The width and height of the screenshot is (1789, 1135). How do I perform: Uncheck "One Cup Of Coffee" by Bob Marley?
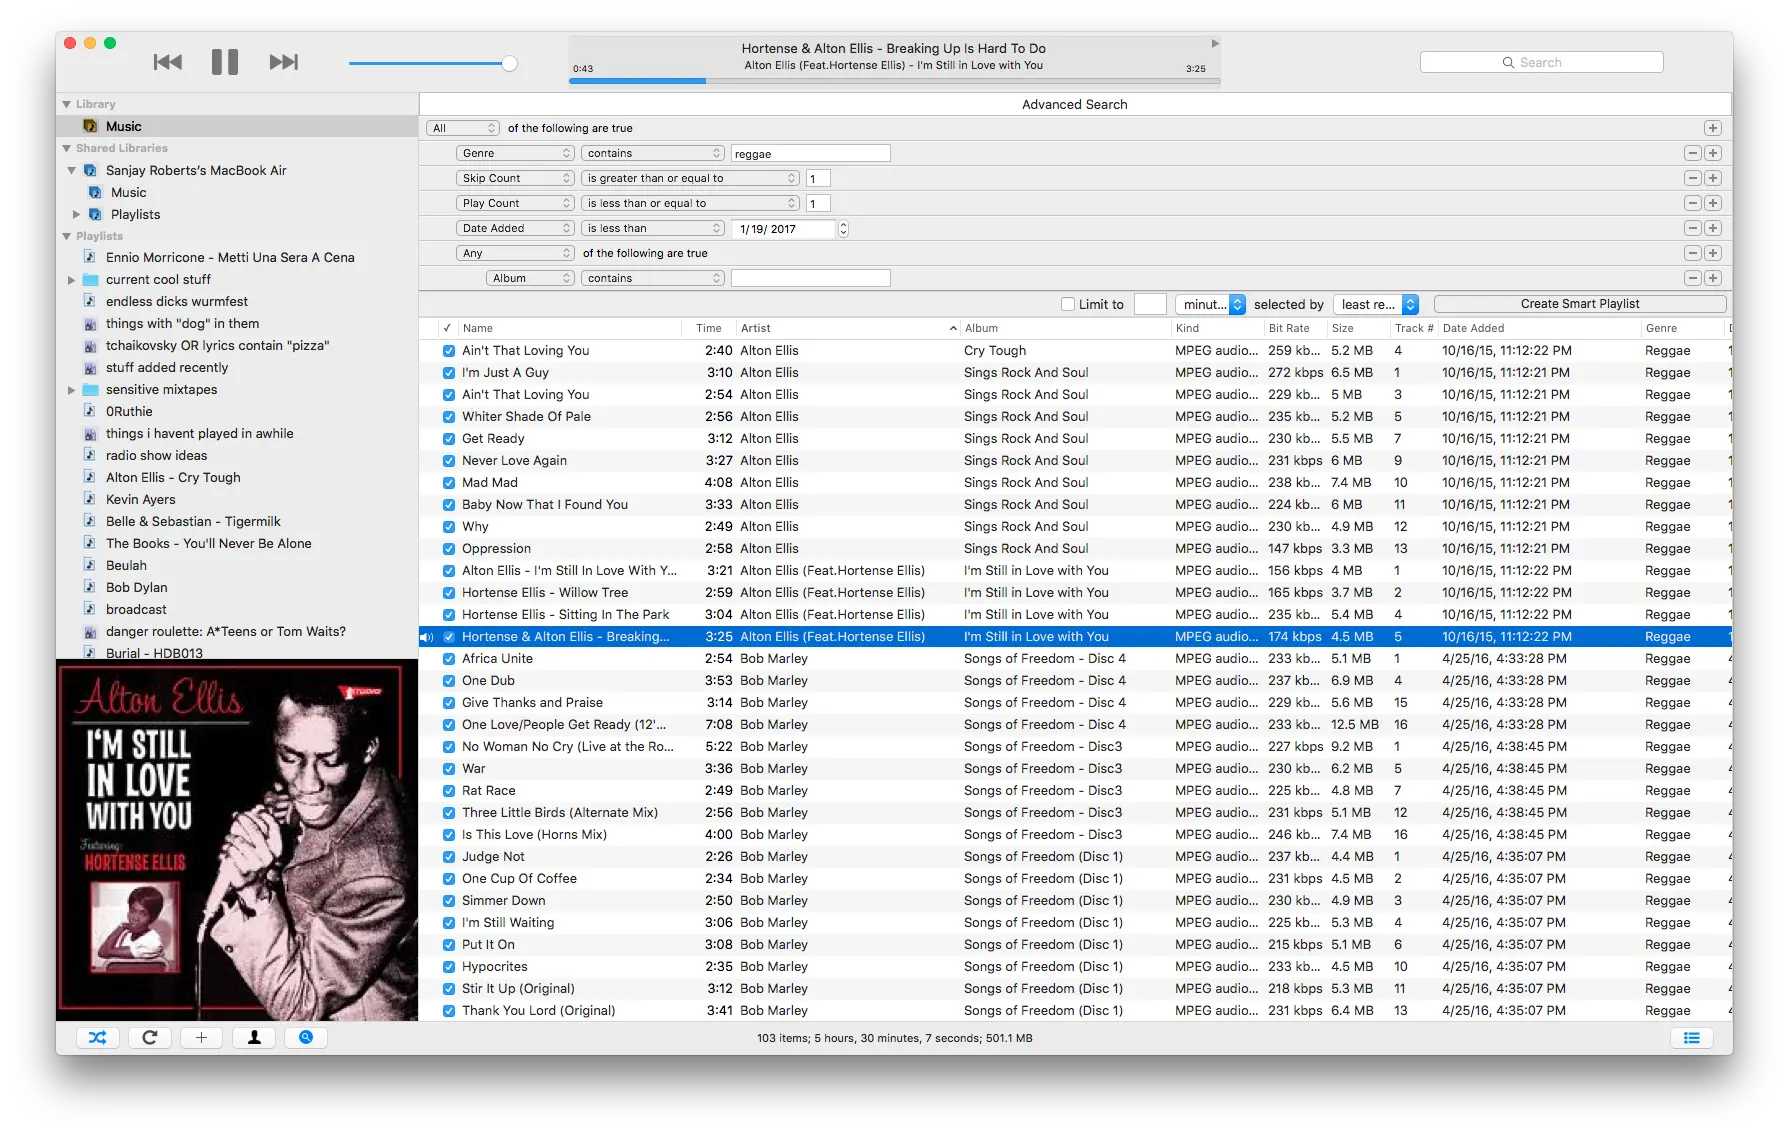coord(447,879)
